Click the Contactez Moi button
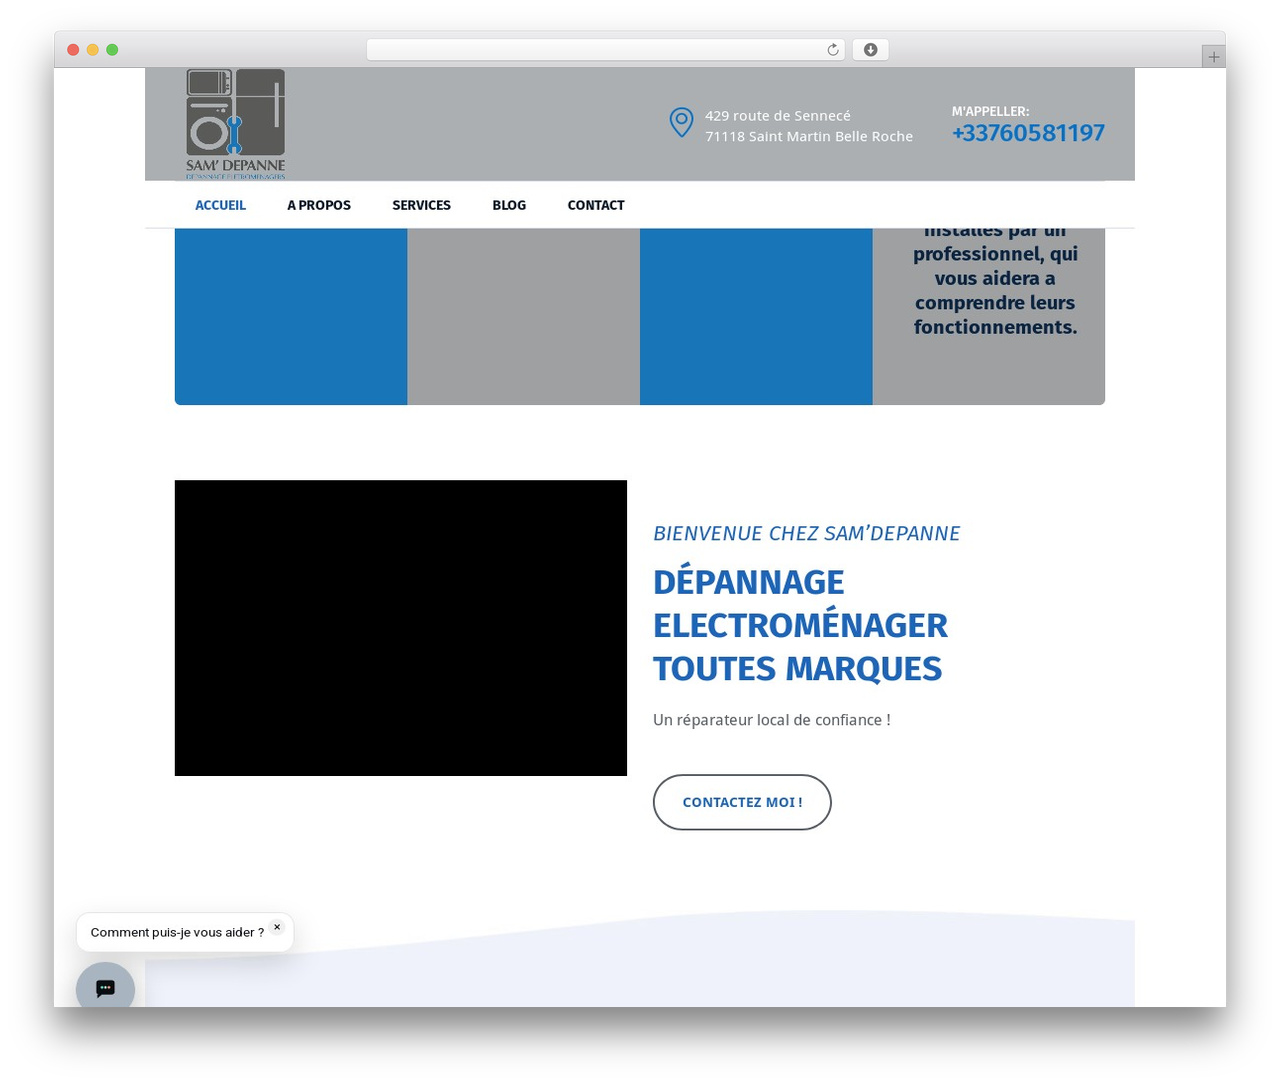Viewport: 1280px width, 1084px height. pos(742,802)
